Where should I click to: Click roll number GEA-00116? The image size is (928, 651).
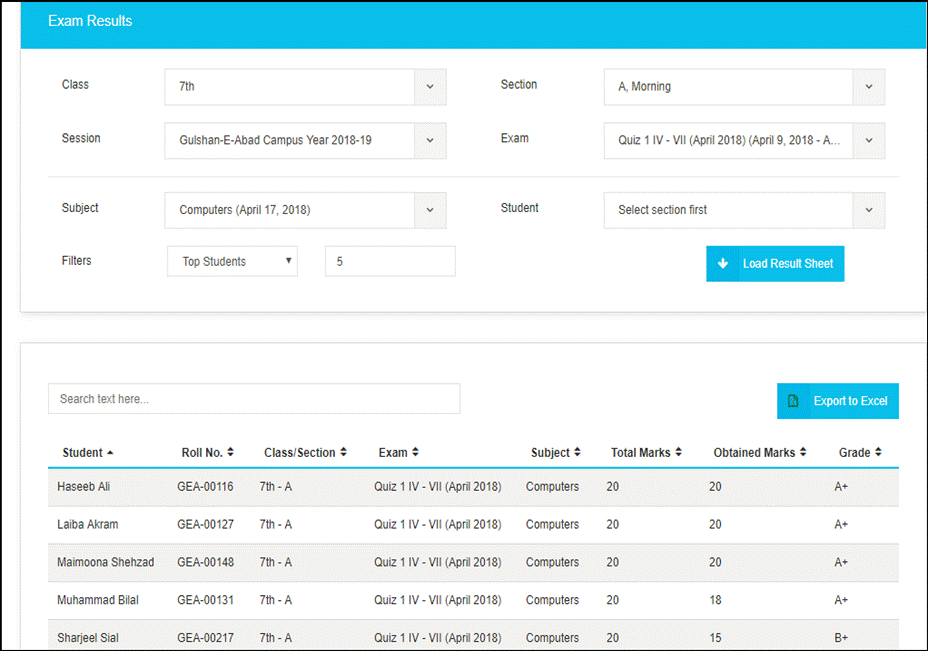click(x=205, y=486)
